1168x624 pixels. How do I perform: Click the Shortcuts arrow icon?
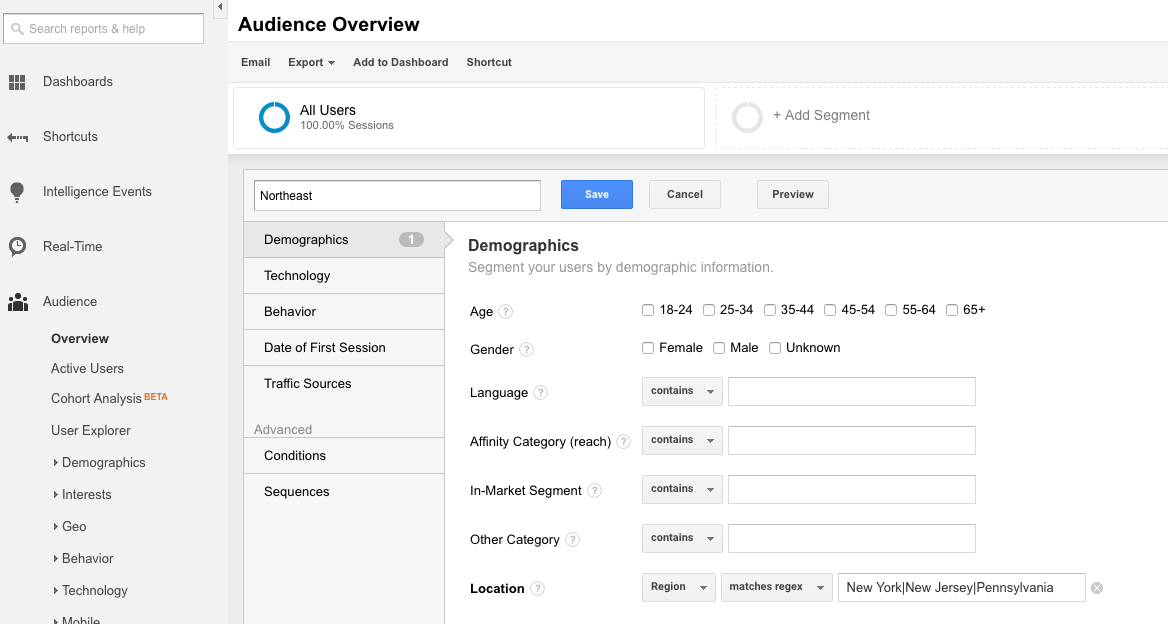pos(17,137)
